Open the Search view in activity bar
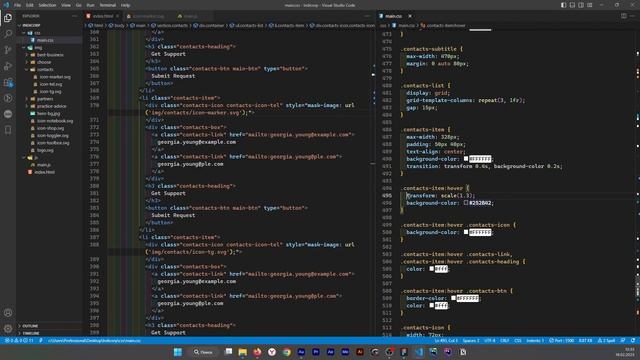Image resolution: width=640 pixels, height=360 pixels. 8,34
